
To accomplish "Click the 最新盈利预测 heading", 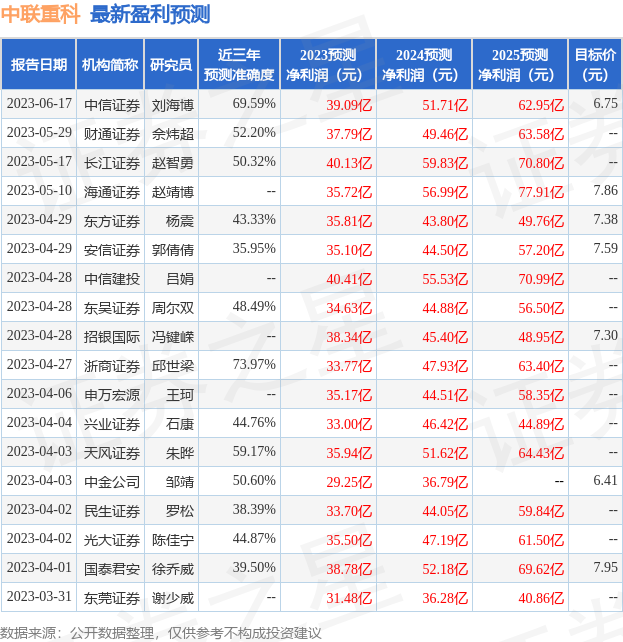I will 150,15.
